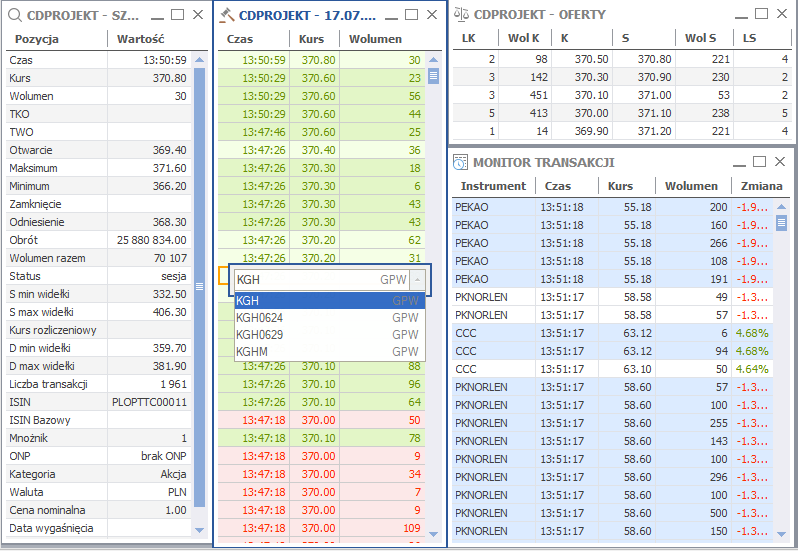This screenshot has height=551, width=798.
Task: Click the clock icon in MONITOR TRANSAKCJI window
Action: [x=460, y=162]
